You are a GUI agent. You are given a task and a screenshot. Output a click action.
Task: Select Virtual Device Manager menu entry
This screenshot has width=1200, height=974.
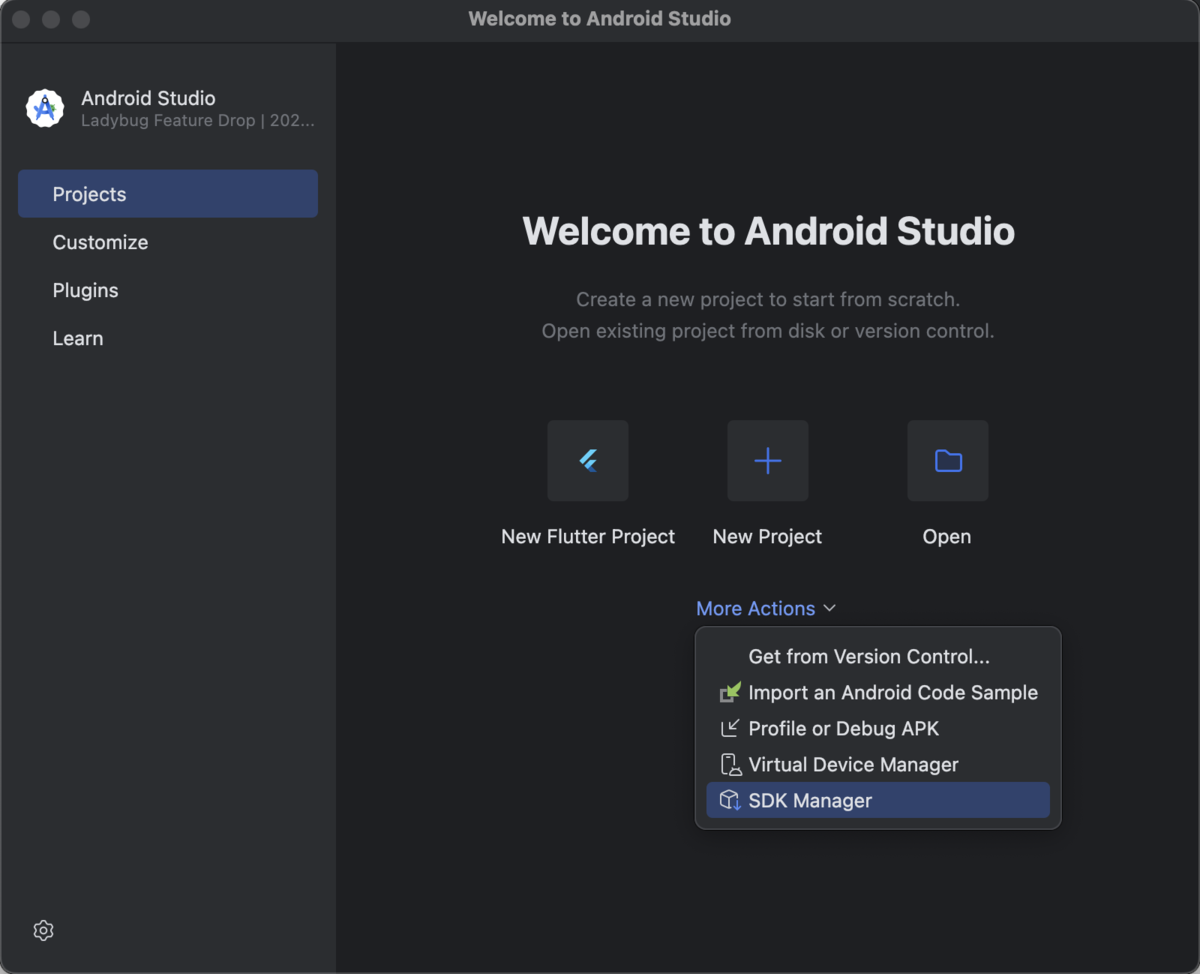click(878, 764)
